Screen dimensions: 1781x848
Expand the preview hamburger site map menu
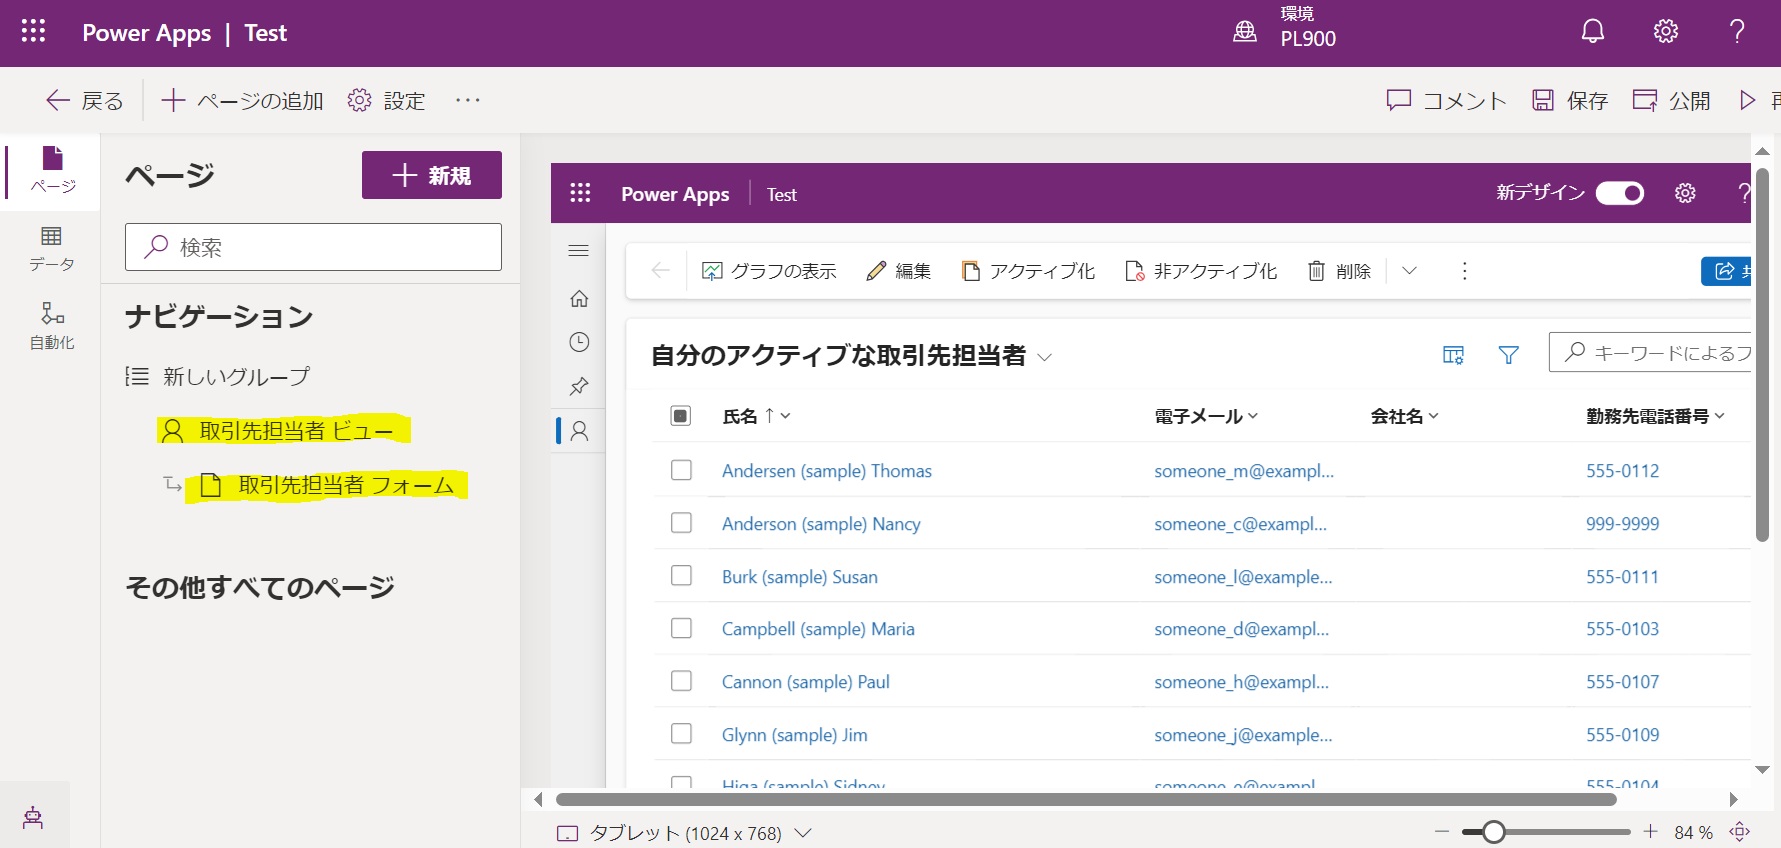pos(579,250)
